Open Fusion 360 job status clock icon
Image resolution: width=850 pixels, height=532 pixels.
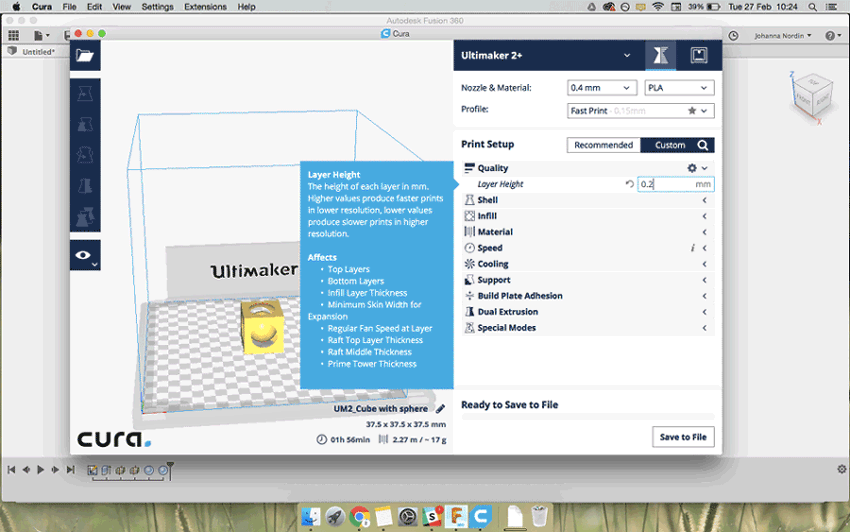coord(733,35)
